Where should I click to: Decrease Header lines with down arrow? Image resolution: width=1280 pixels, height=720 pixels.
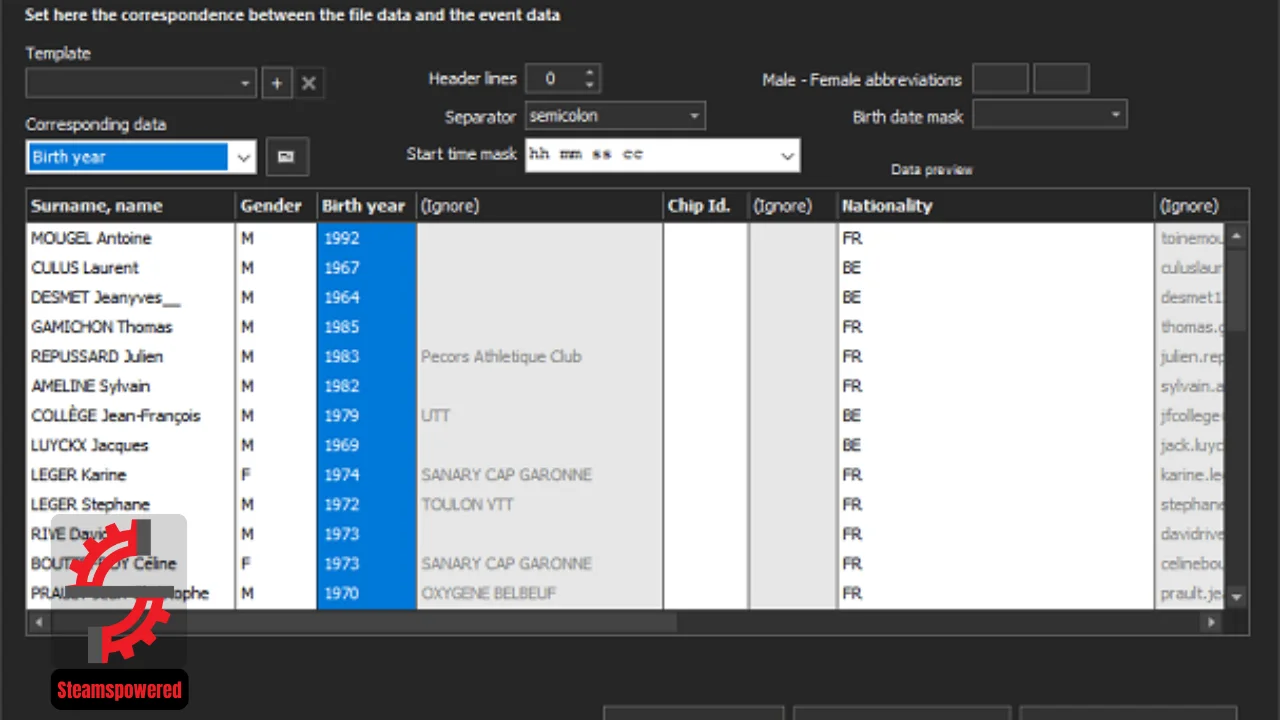point(590,86)
